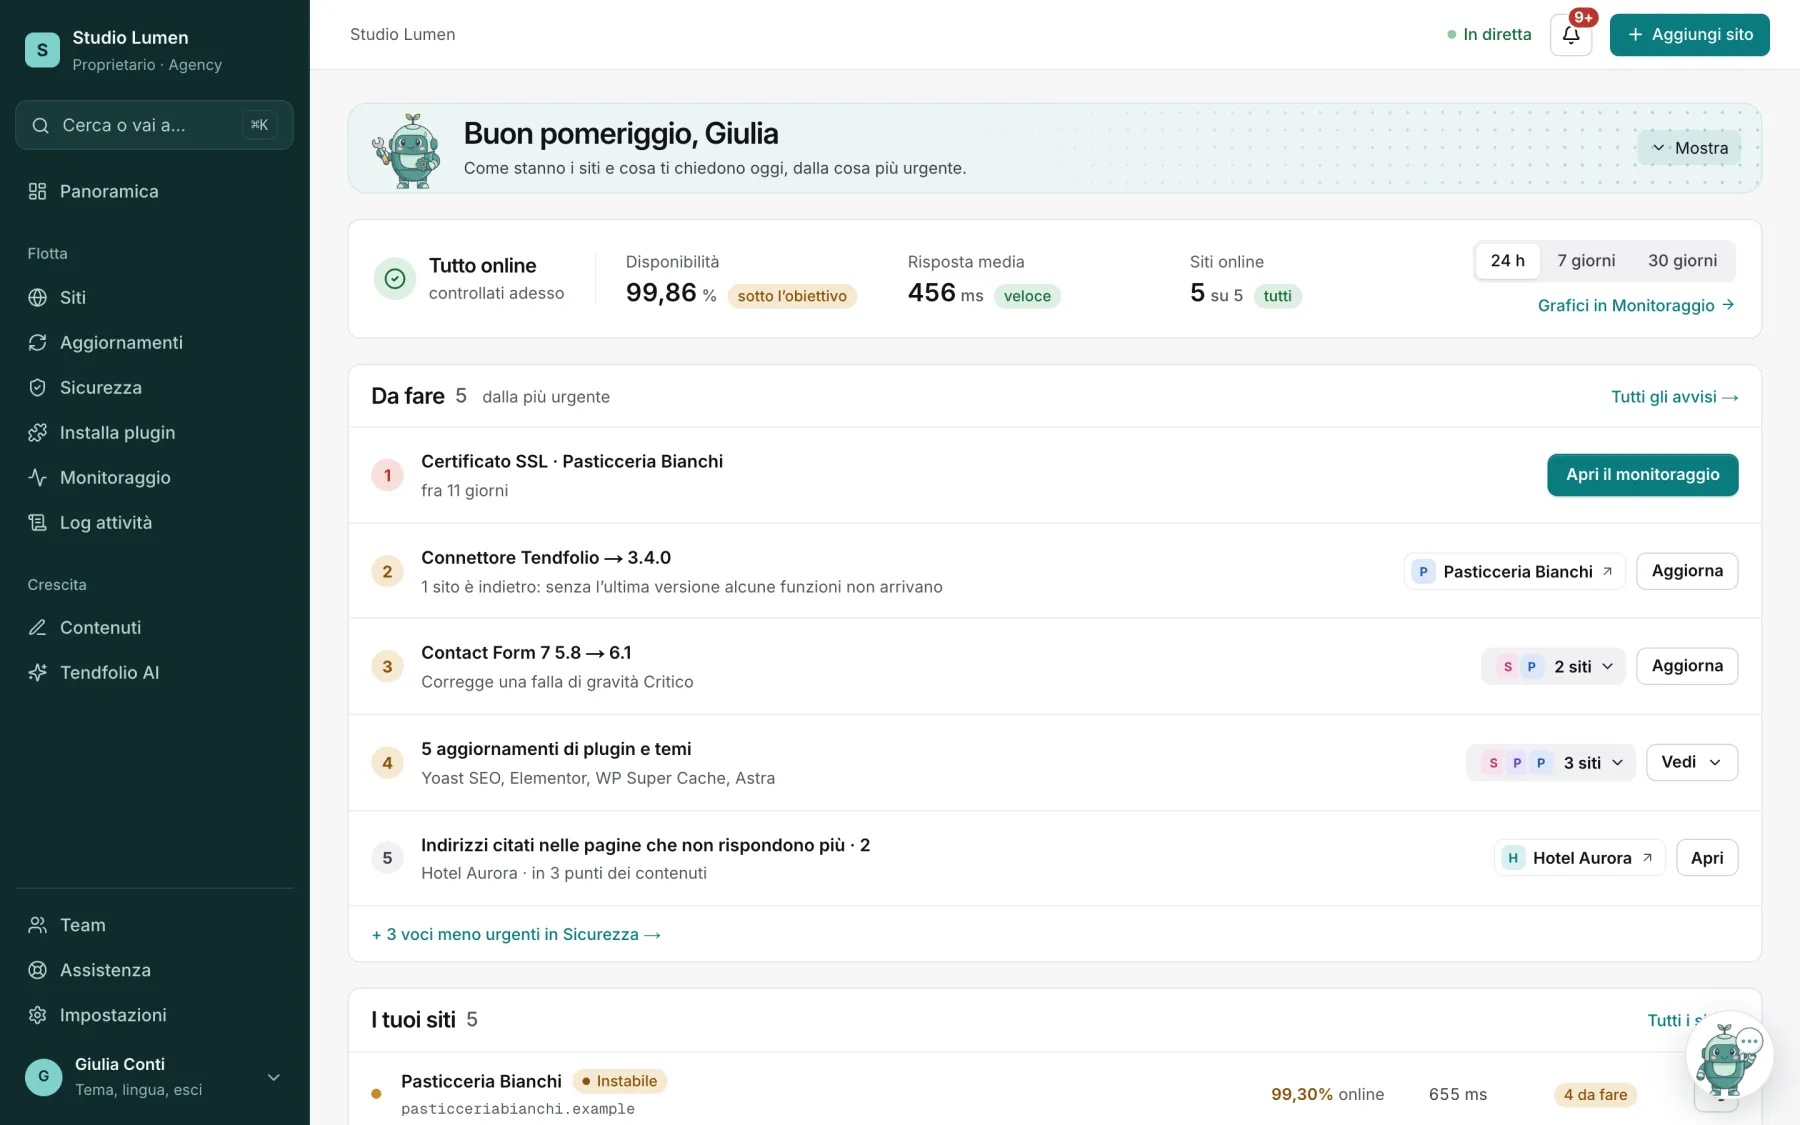Click Apri for Hotel Aurora links

[x=1707, y=858]
